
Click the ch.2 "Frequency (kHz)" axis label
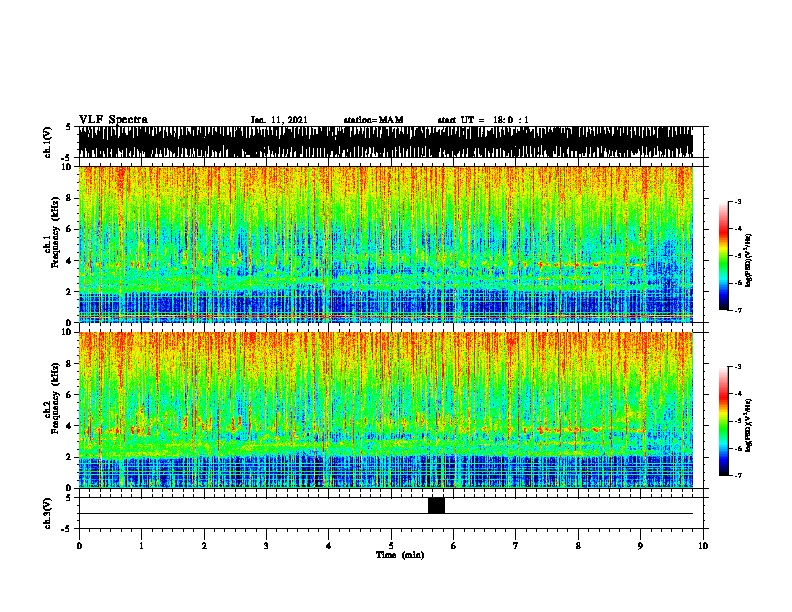point(56,398)
